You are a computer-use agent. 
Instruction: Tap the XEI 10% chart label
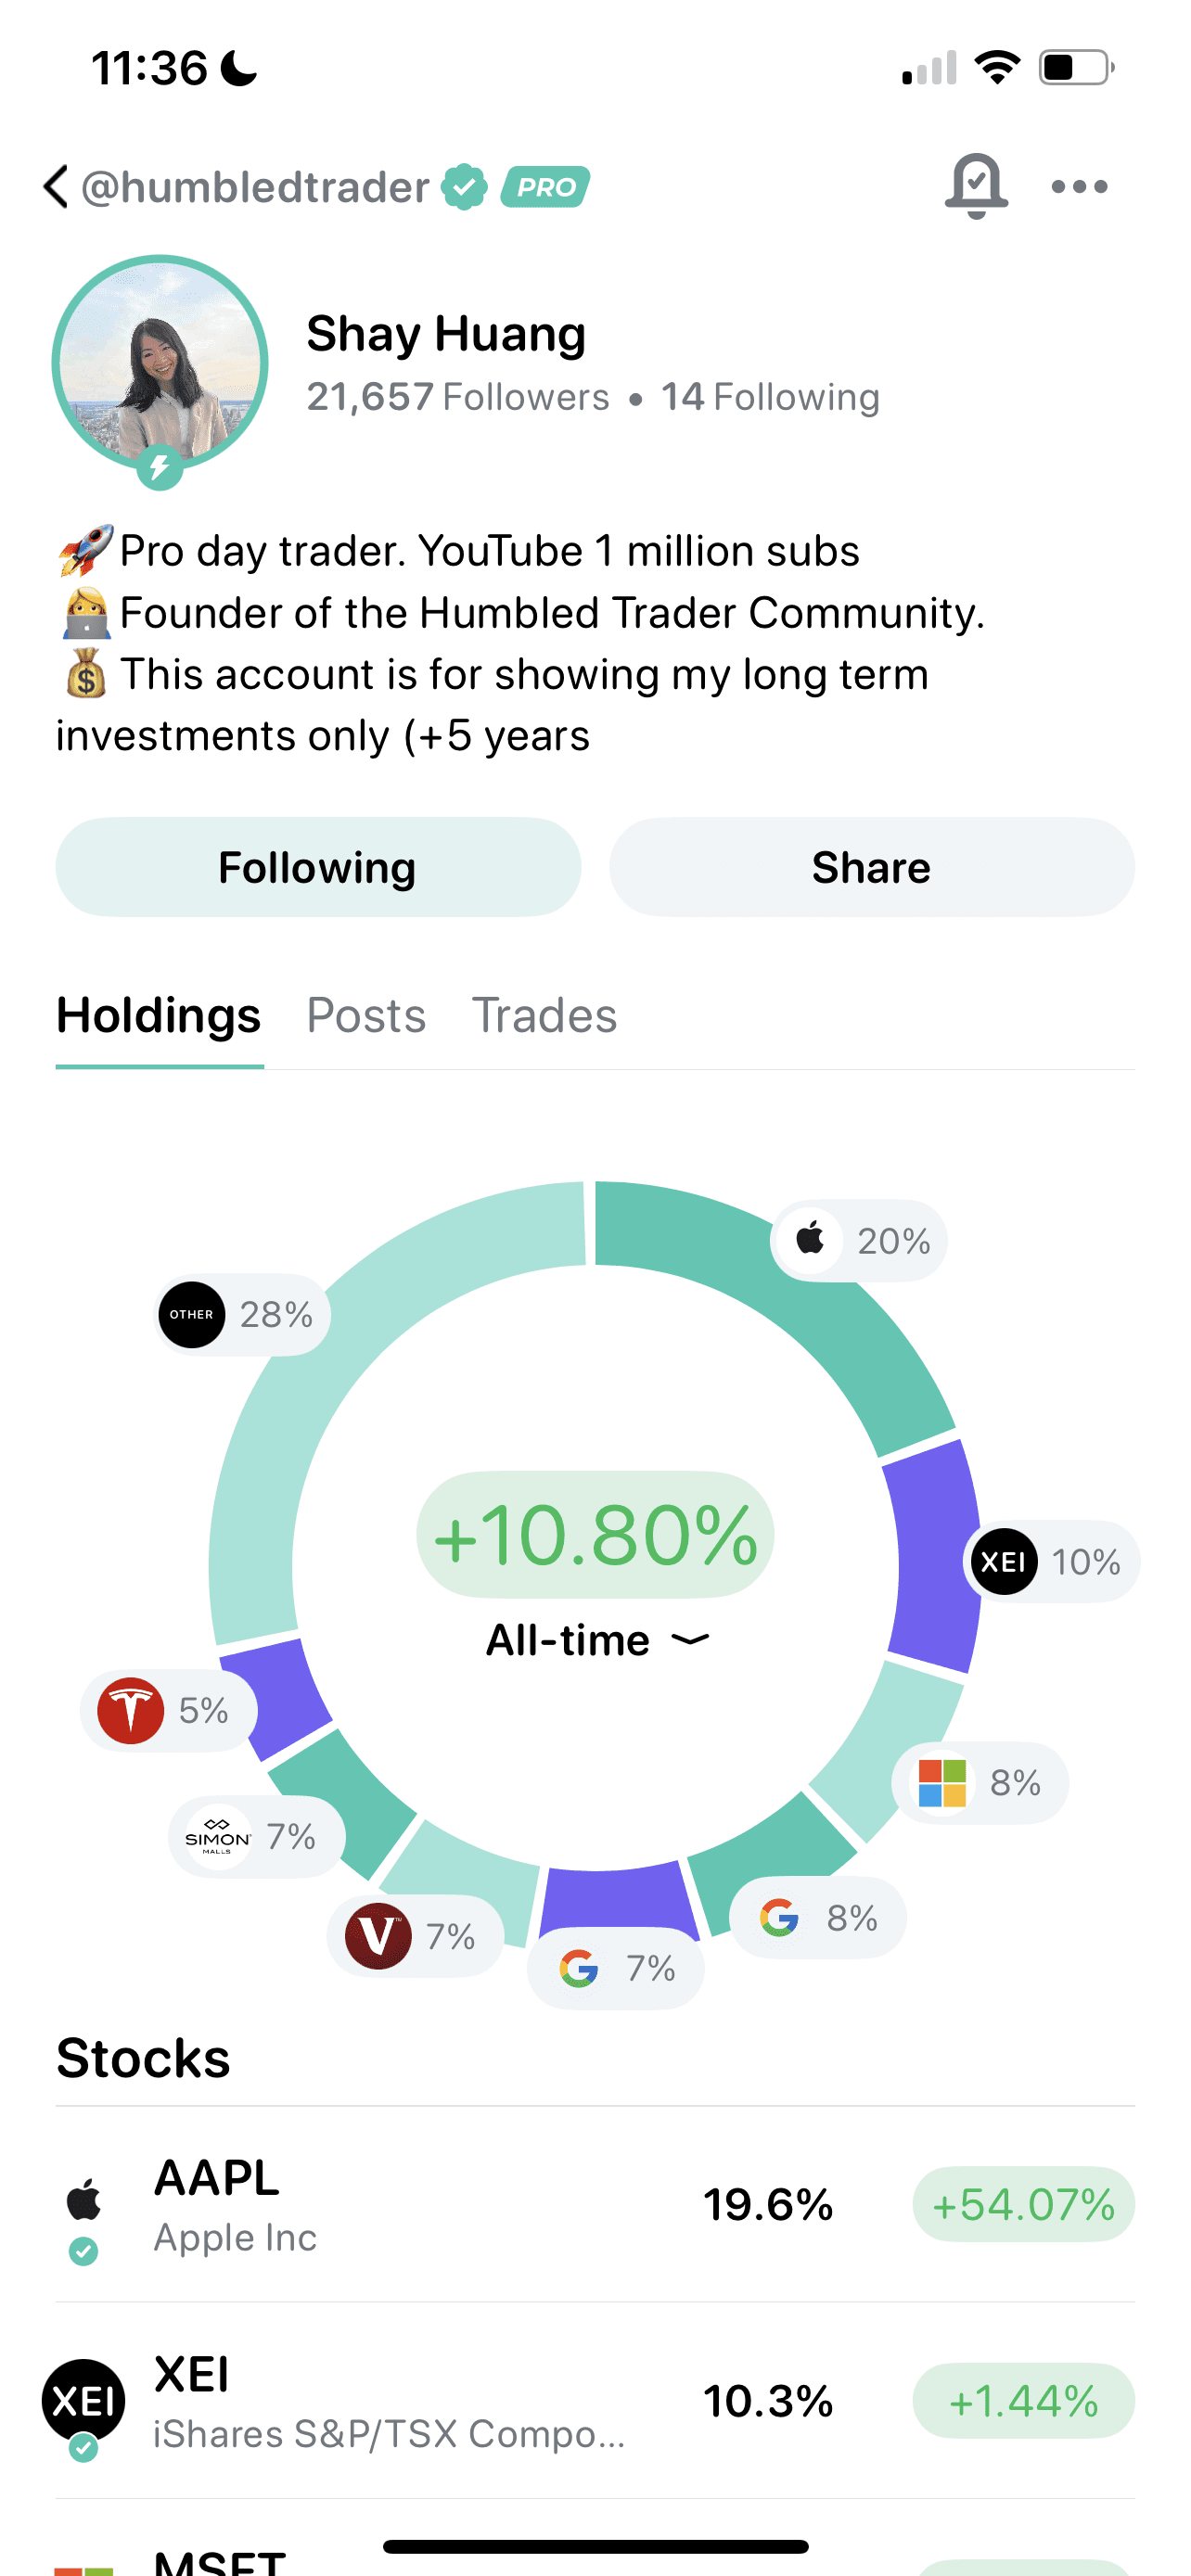pyautogui.click(x=1051, y=1562)
